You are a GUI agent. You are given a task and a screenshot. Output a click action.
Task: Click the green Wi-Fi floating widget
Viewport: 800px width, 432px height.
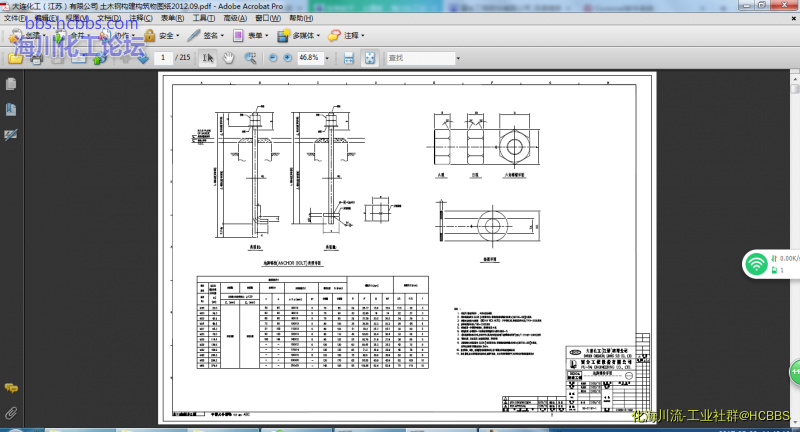pyautogui.click(x=756, y=264)
